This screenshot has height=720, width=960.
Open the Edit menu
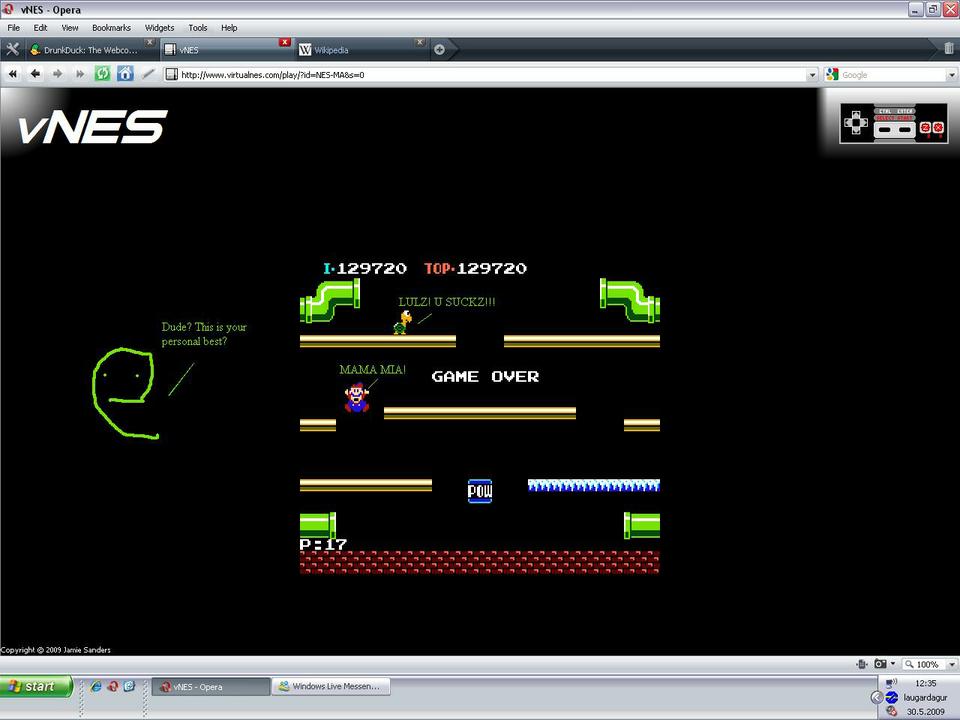click(40, 28)
